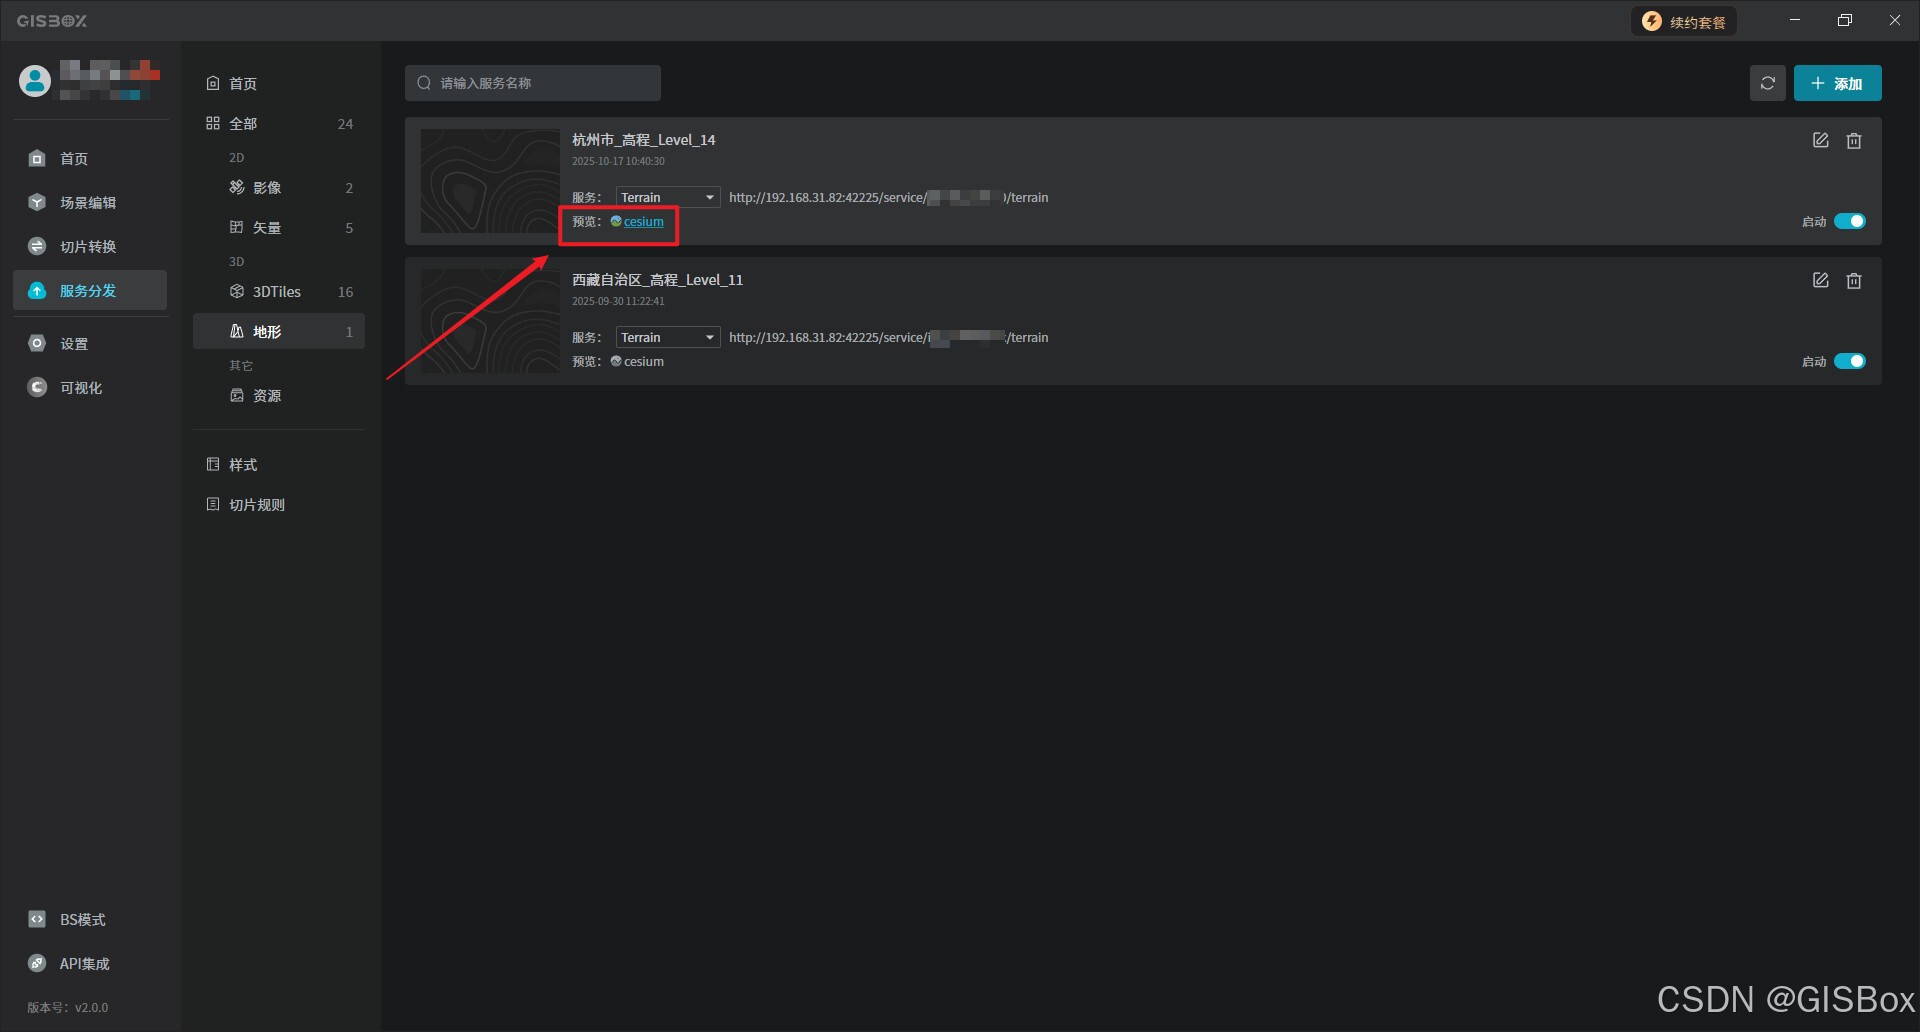Click 服务分发 upload icon
The image size is (1920, 1032).
tap(37, 291)
